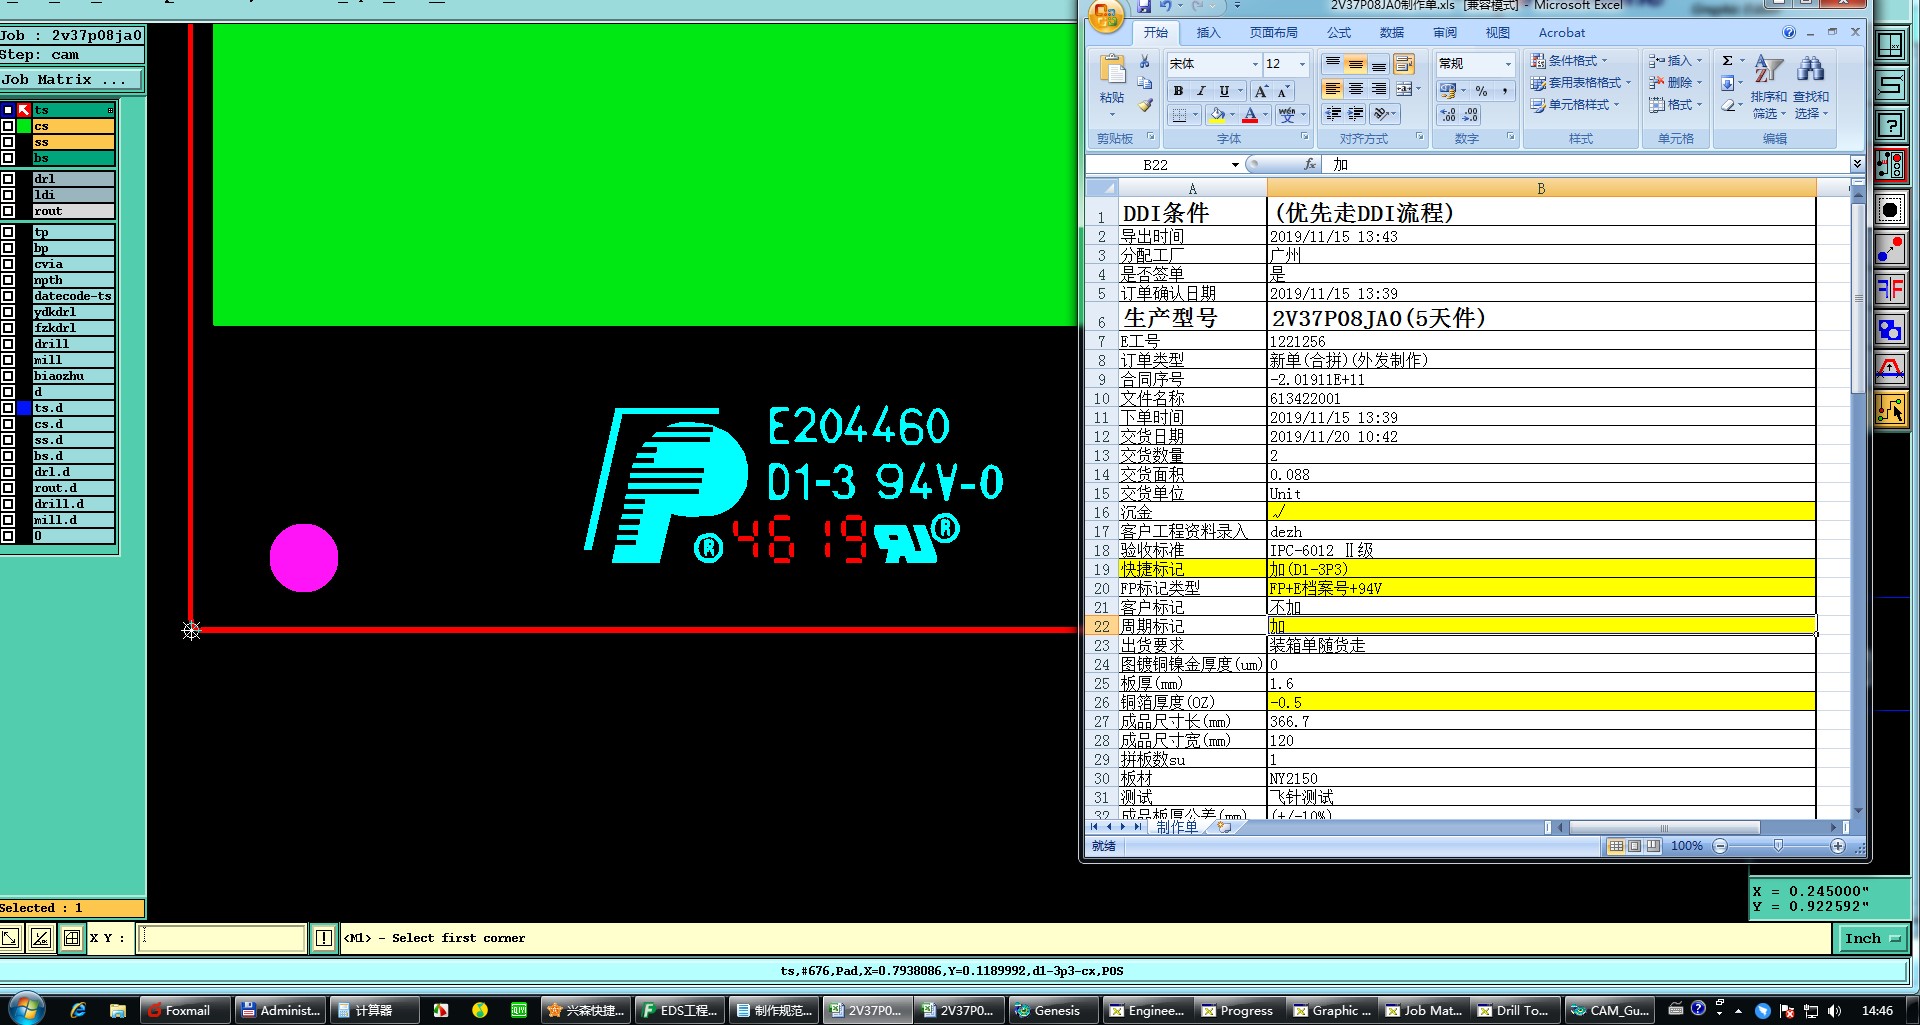Open number format dropdown 常规
Image resolution: width=1920 pixels, height=1025 pixels.
pos(1508,64)
